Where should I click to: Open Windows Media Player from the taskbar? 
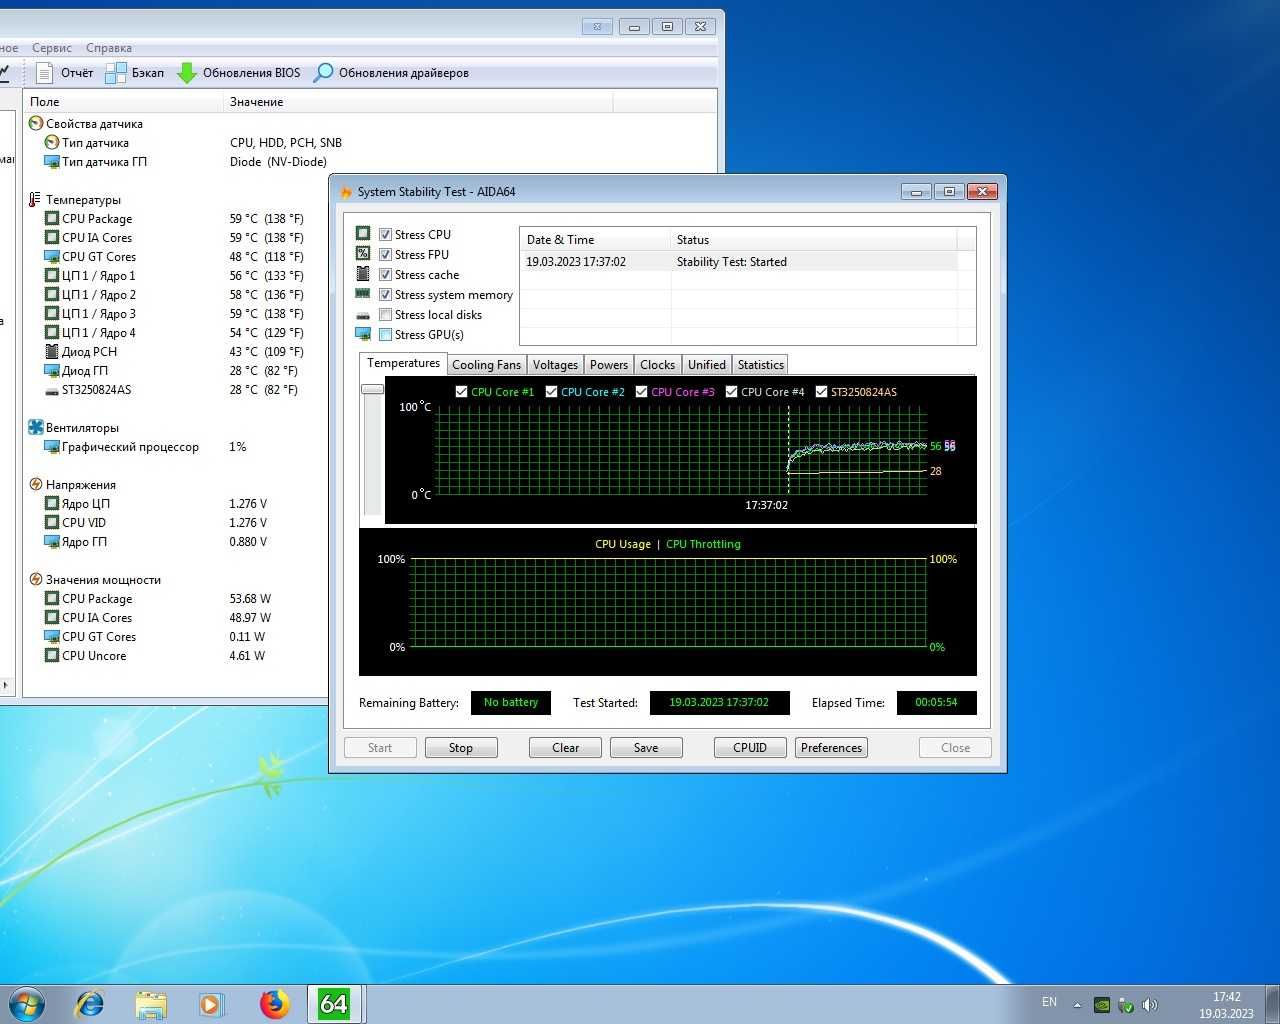(x=211, y=1003)
